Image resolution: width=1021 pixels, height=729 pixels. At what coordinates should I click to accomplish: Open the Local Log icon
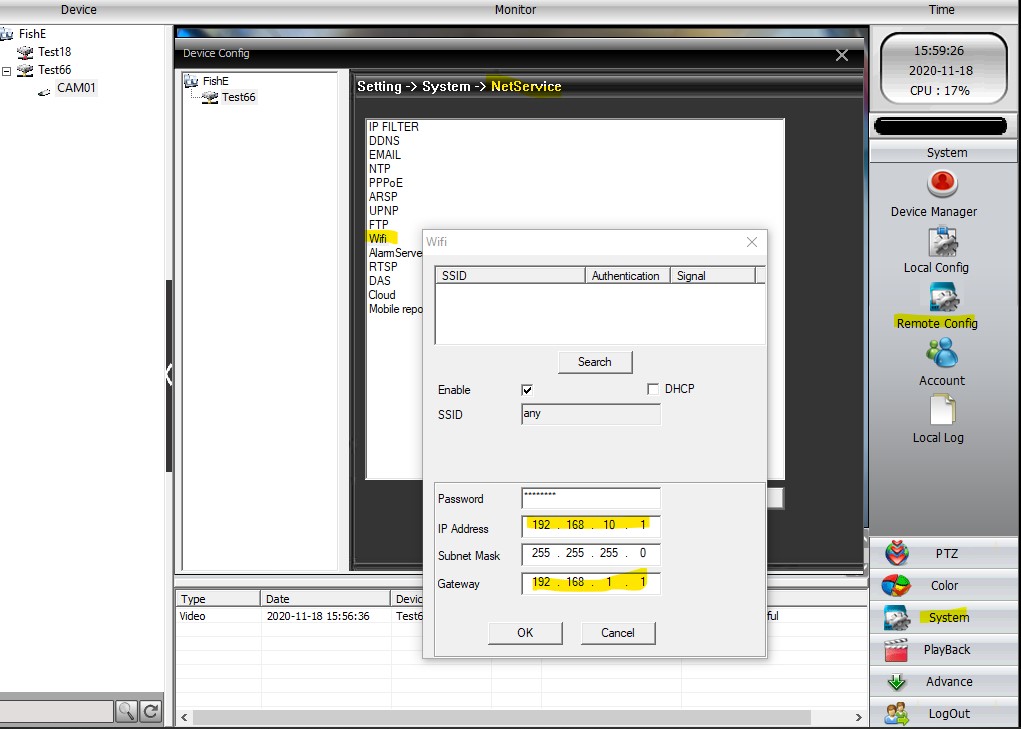942,410
